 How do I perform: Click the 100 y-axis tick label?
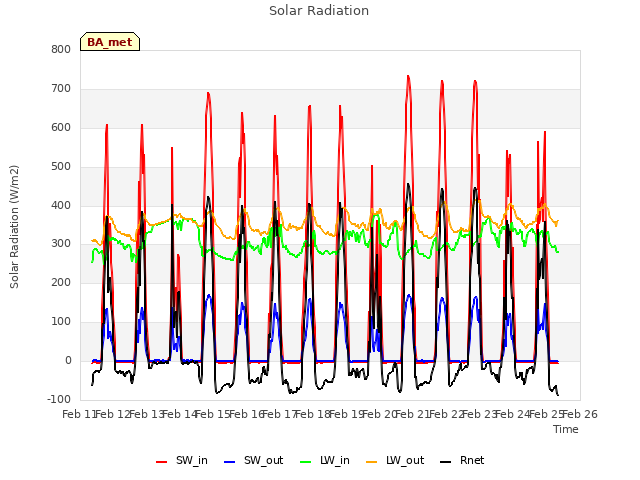pyautogui.click(x=61, y=322)
